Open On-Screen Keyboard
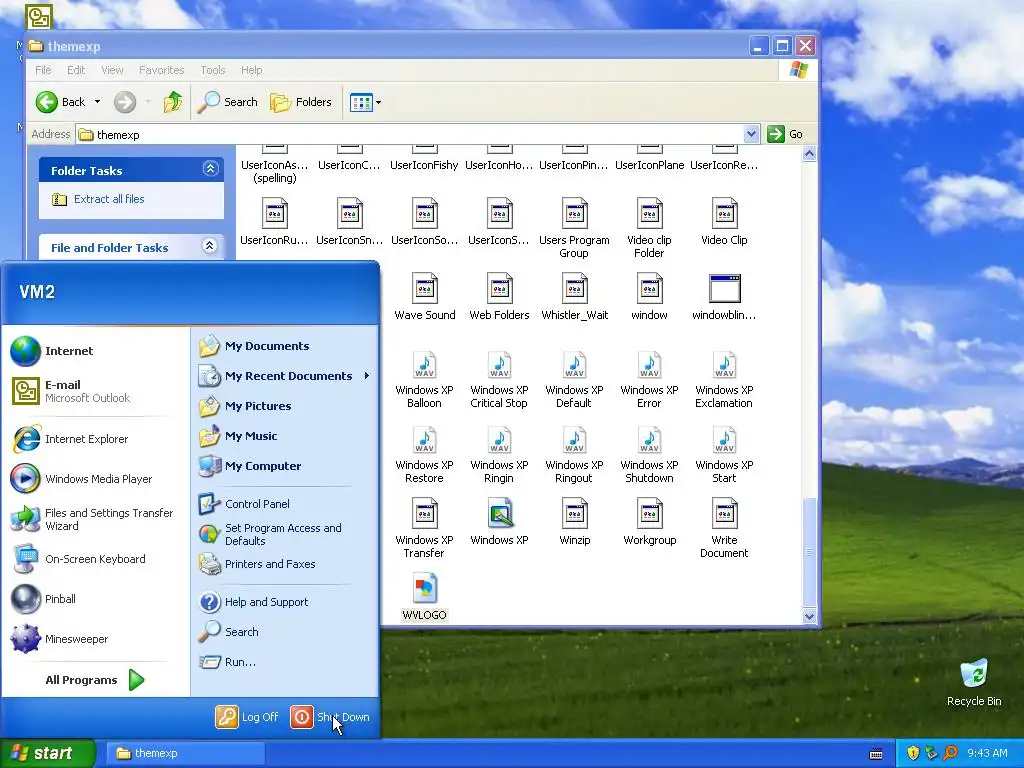The height and width of the screenshot is (768, 1024). point(95,559)
